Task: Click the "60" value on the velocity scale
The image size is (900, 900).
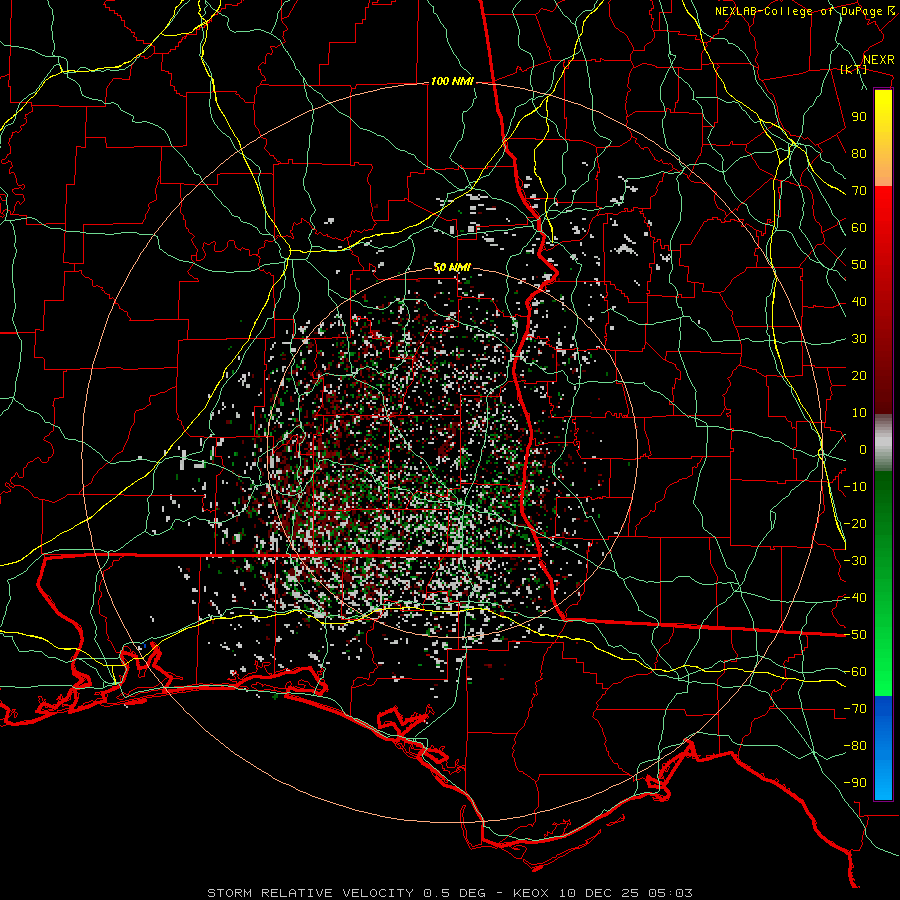Action: point(859,228)
